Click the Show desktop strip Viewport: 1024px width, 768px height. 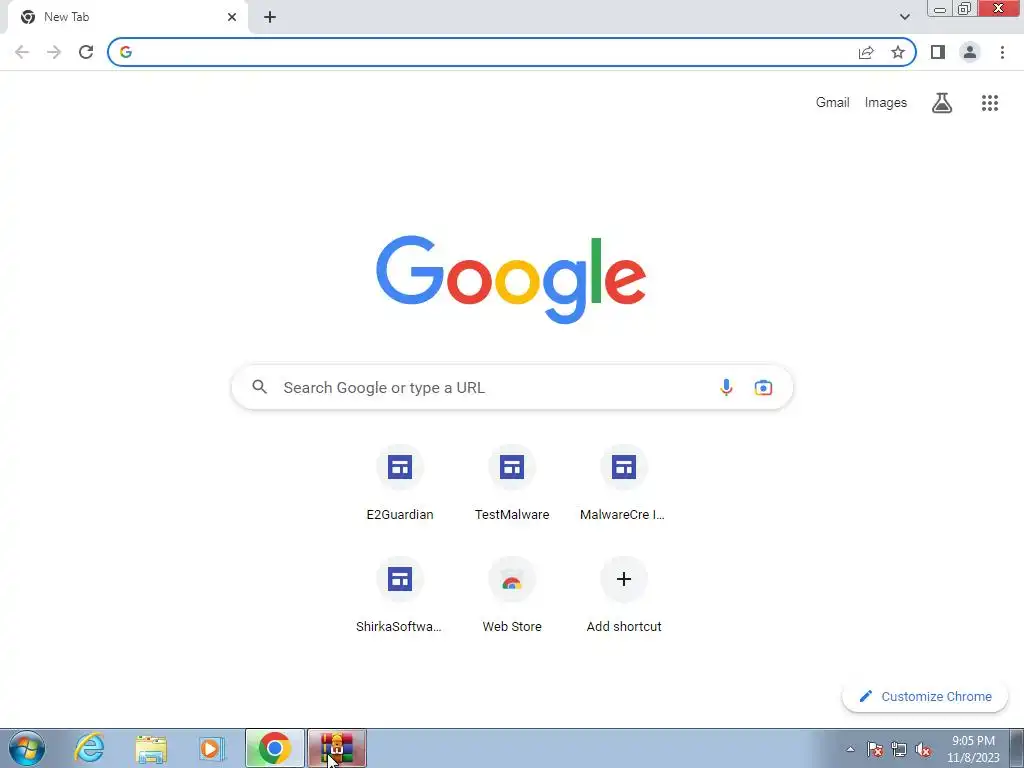(x=1016, y=748)
